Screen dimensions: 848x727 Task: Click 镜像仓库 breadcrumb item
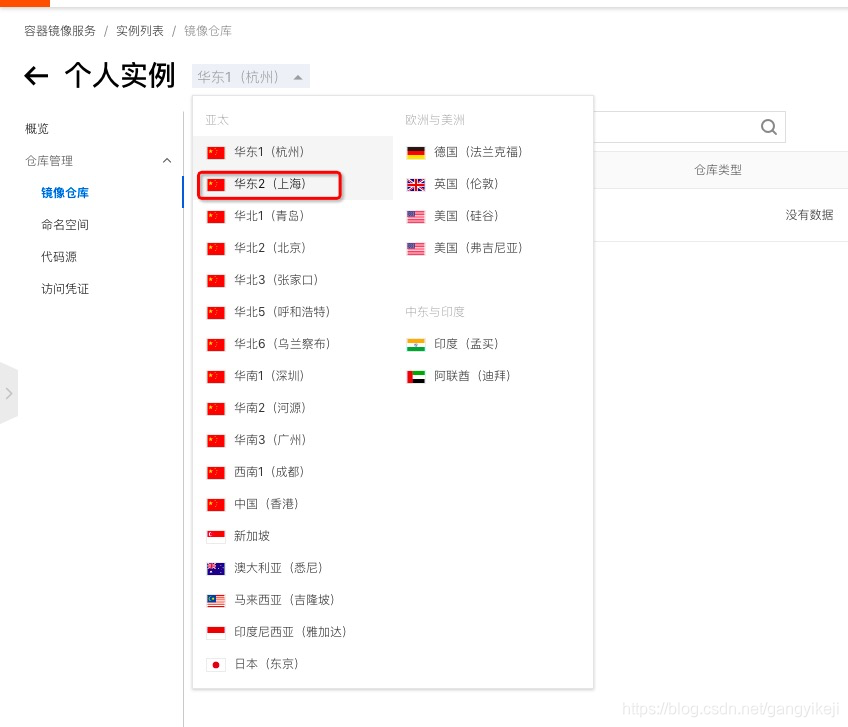point(208,31)
